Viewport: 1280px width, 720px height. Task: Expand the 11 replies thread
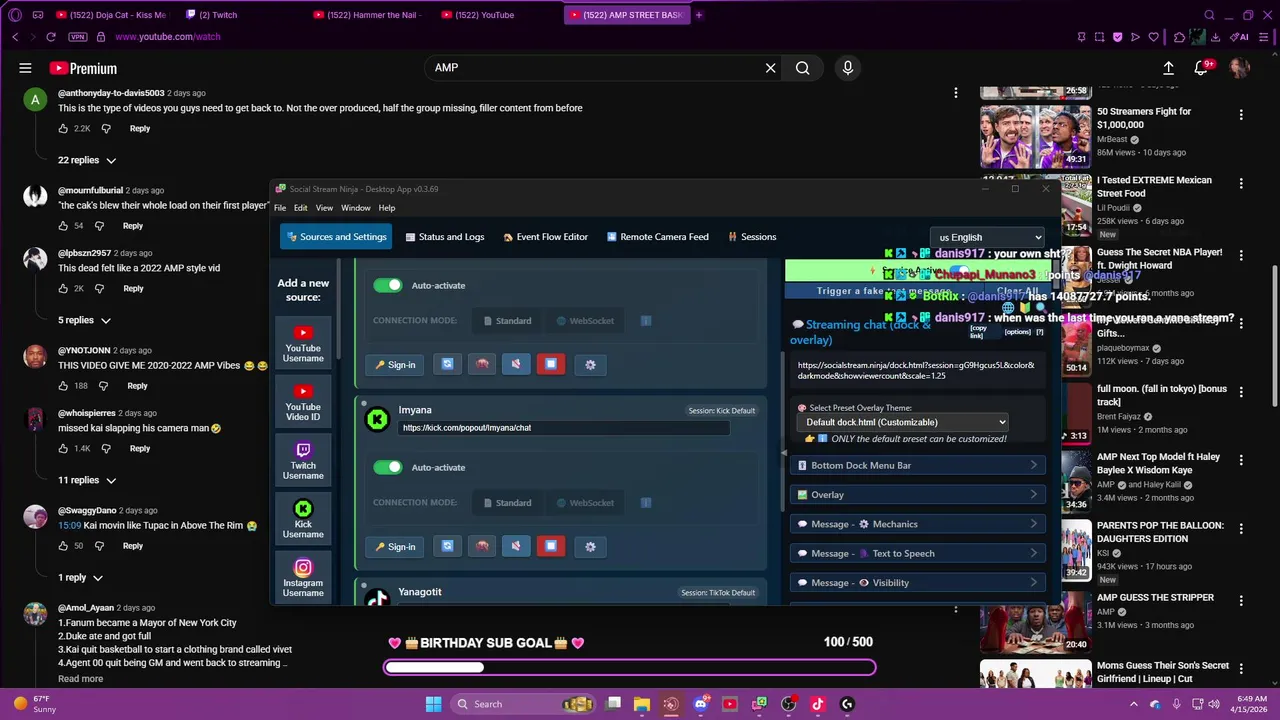[87, 480]
